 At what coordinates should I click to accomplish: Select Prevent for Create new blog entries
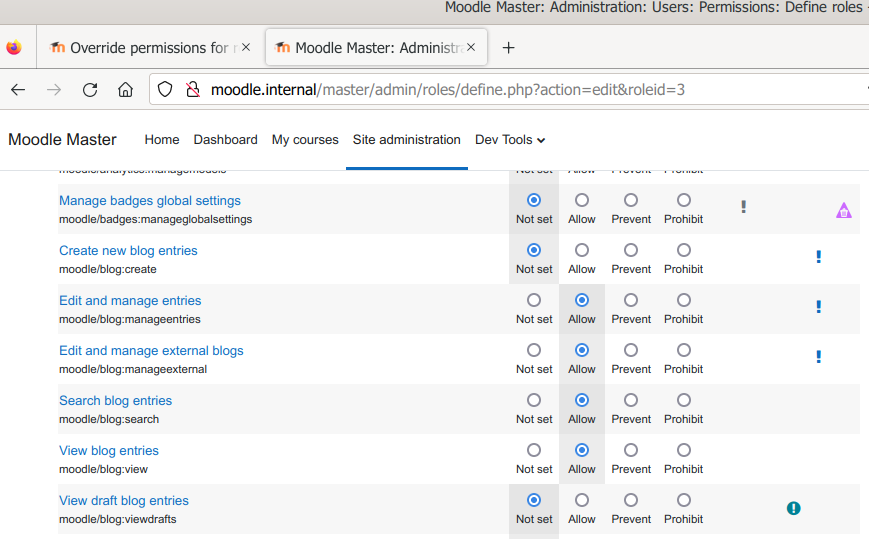point(631,250)
